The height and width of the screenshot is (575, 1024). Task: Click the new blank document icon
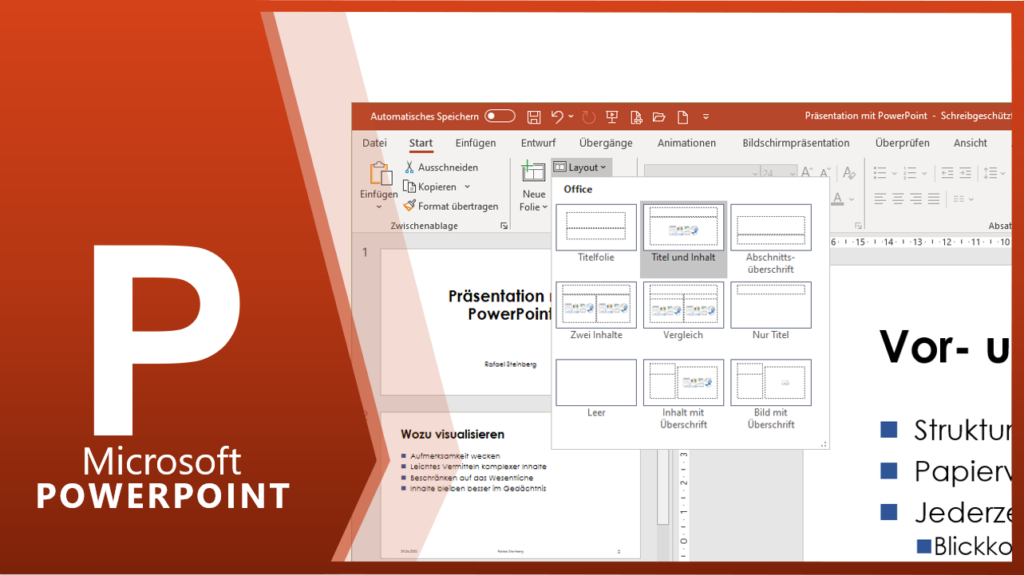point(683,117)
